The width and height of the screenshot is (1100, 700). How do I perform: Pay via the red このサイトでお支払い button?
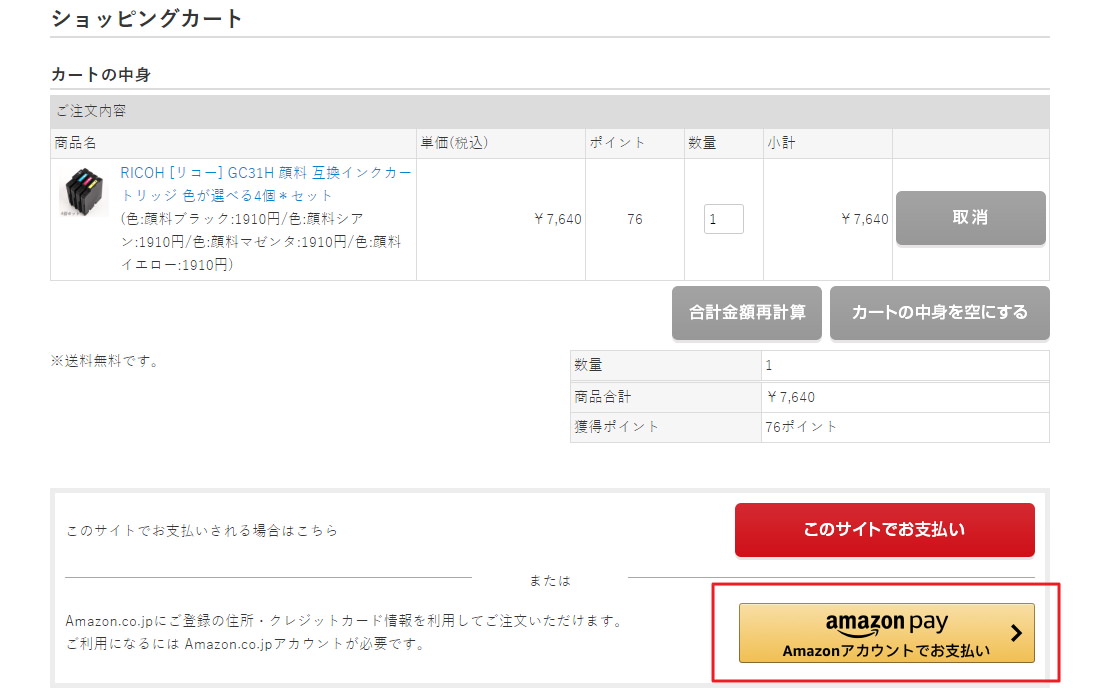tap(884, 529)
